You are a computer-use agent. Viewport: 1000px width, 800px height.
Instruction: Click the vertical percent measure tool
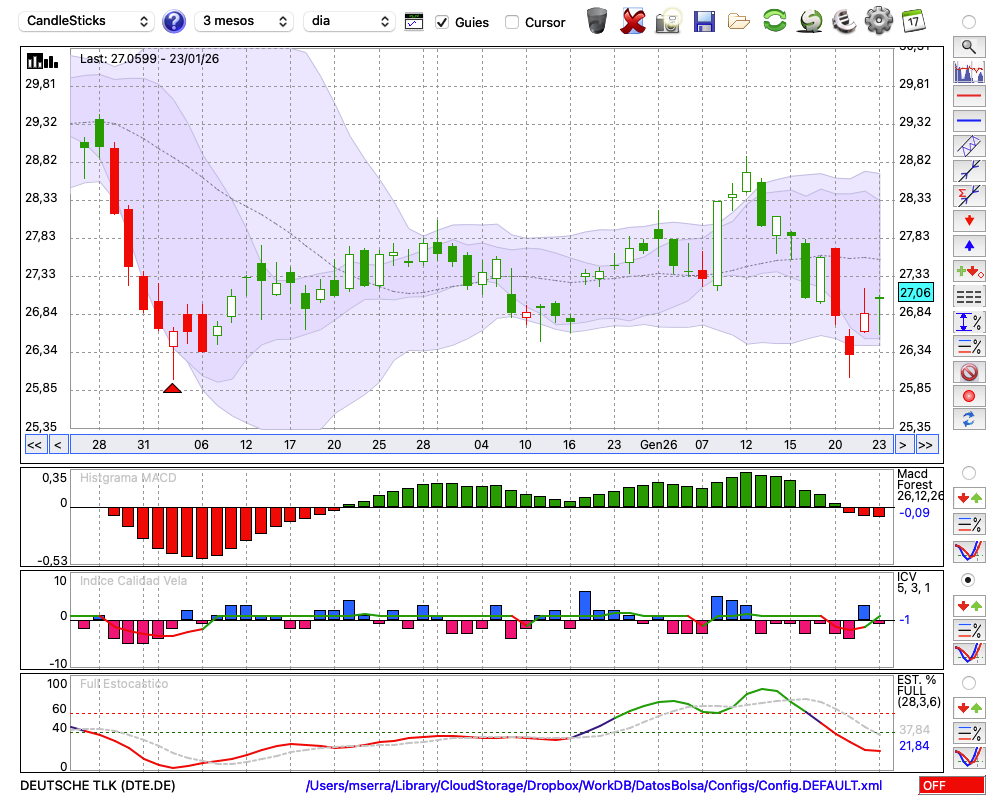pyautogui.click(x=969, y=322)
